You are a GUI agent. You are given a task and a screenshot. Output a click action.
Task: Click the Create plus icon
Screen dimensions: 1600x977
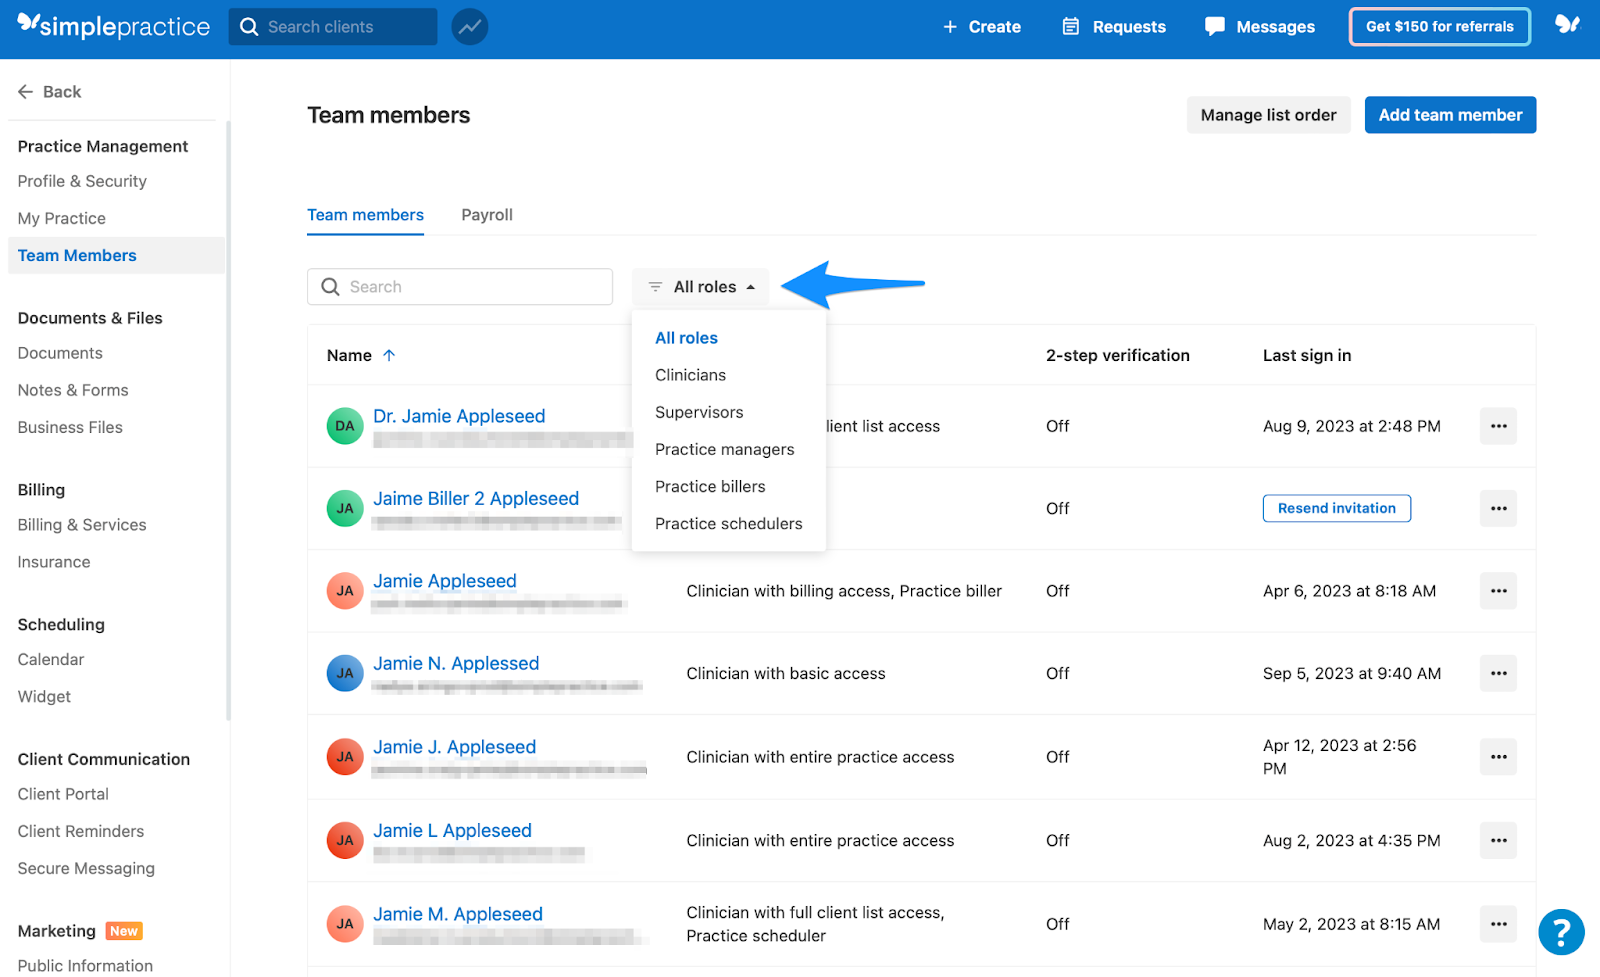(x=950, y=27)
